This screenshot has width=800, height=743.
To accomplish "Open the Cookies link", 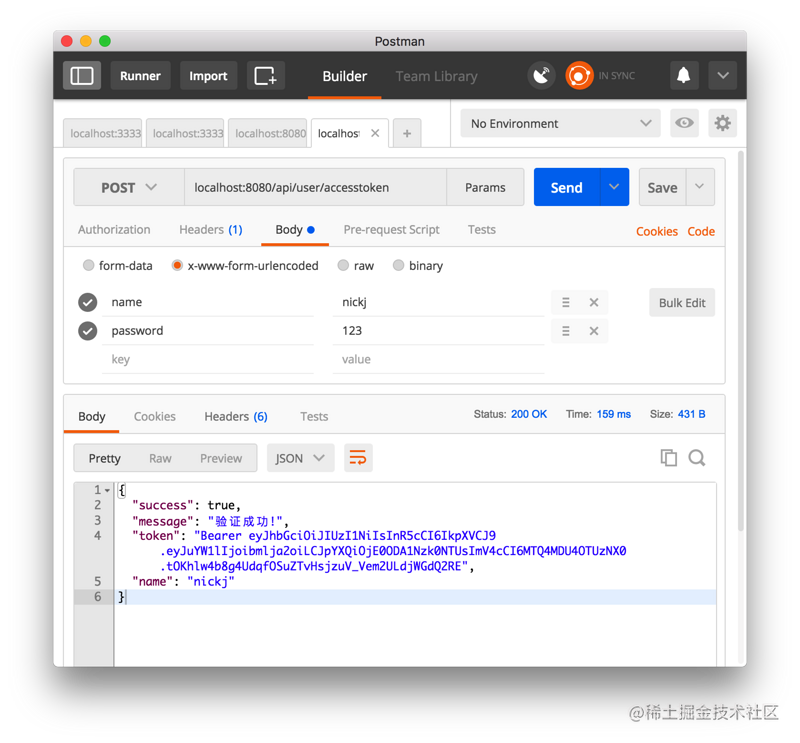I will (657, 231).
